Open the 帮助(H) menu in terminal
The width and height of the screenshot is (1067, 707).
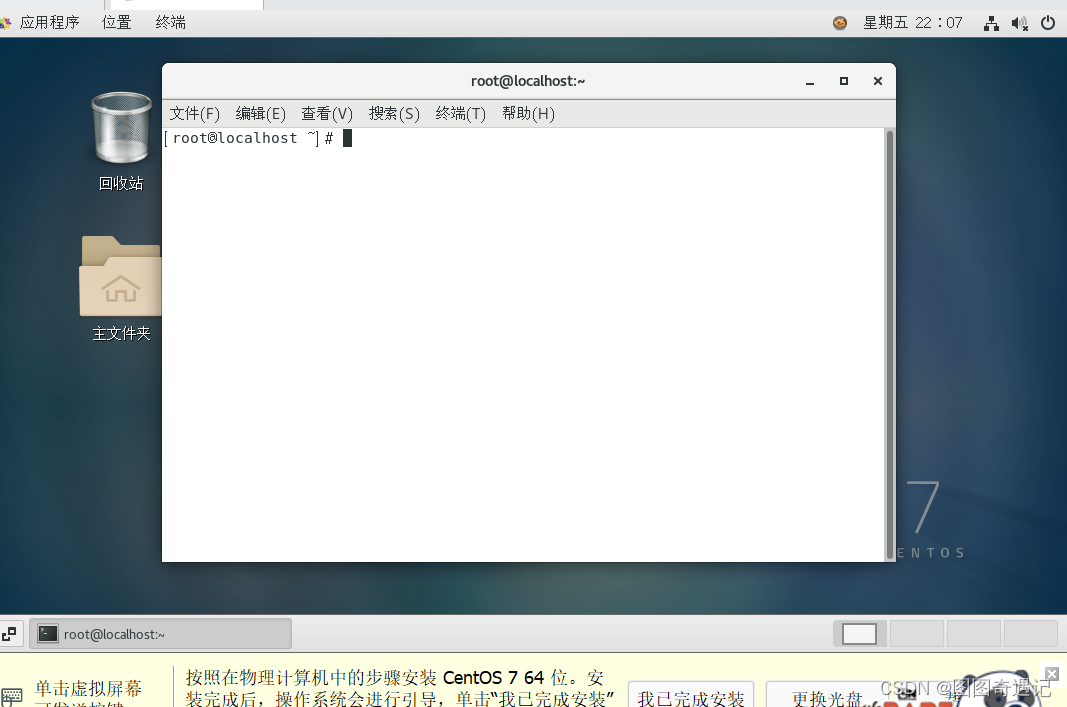(x=527, y=113)
